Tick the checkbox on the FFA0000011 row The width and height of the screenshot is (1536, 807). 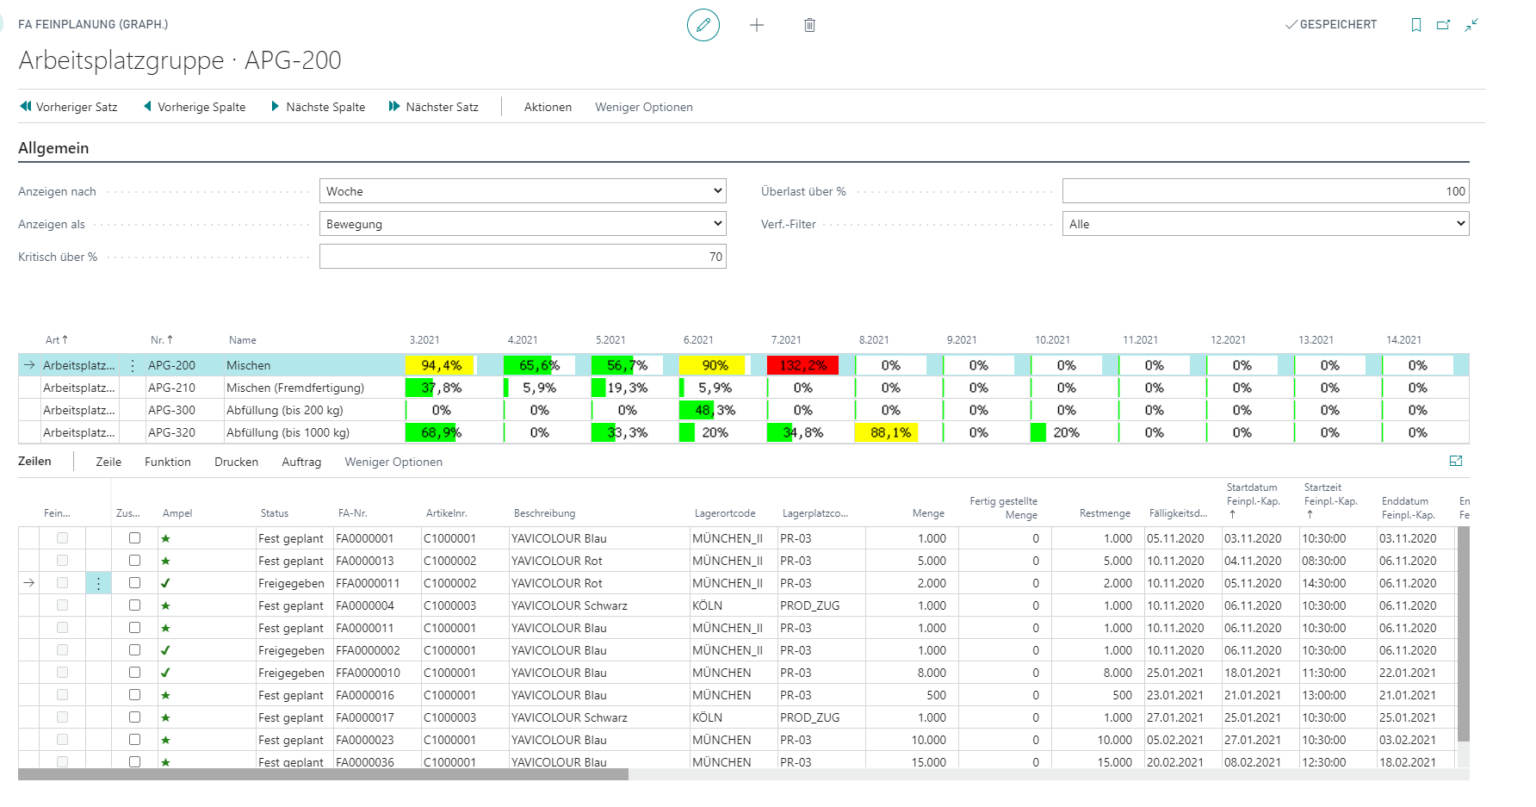coord(135,582)
